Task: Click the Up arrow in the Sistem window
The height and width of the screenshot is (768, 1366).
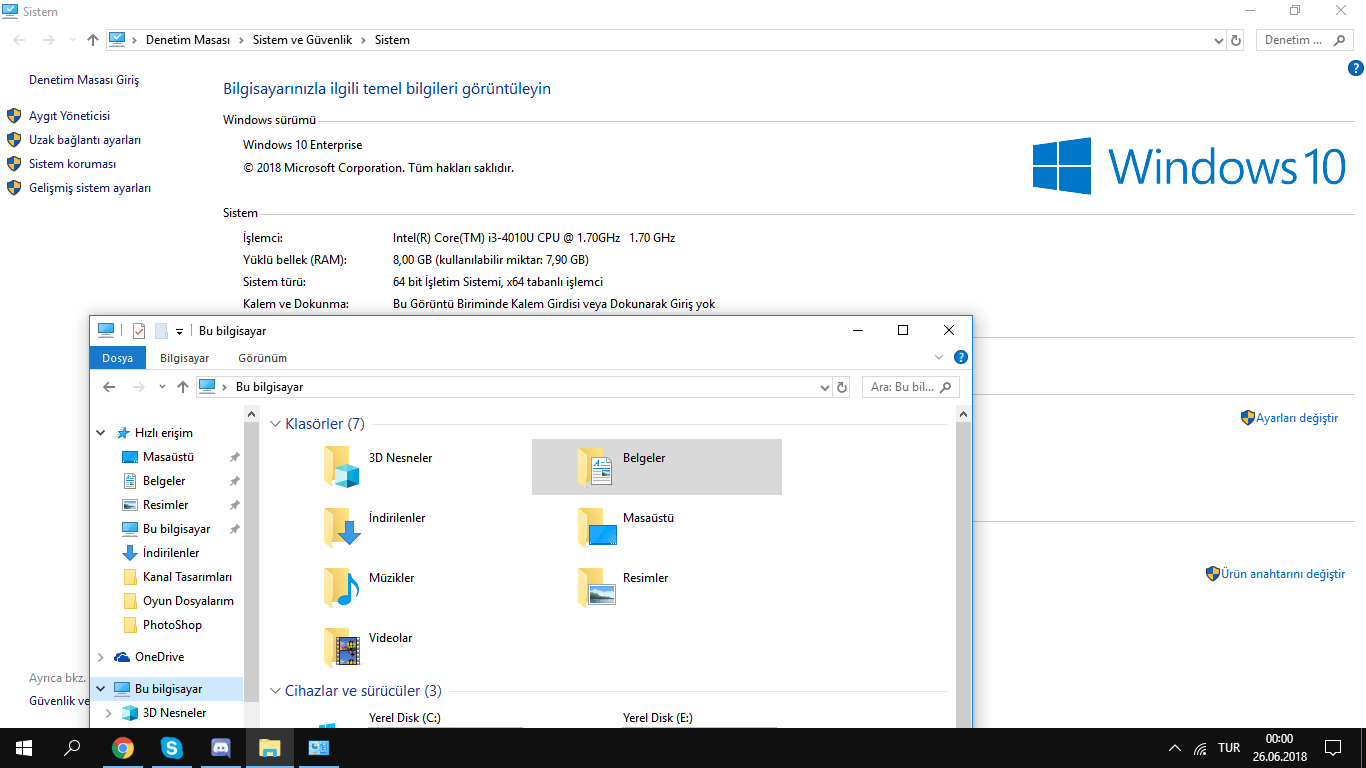Action: coord(93,40)
